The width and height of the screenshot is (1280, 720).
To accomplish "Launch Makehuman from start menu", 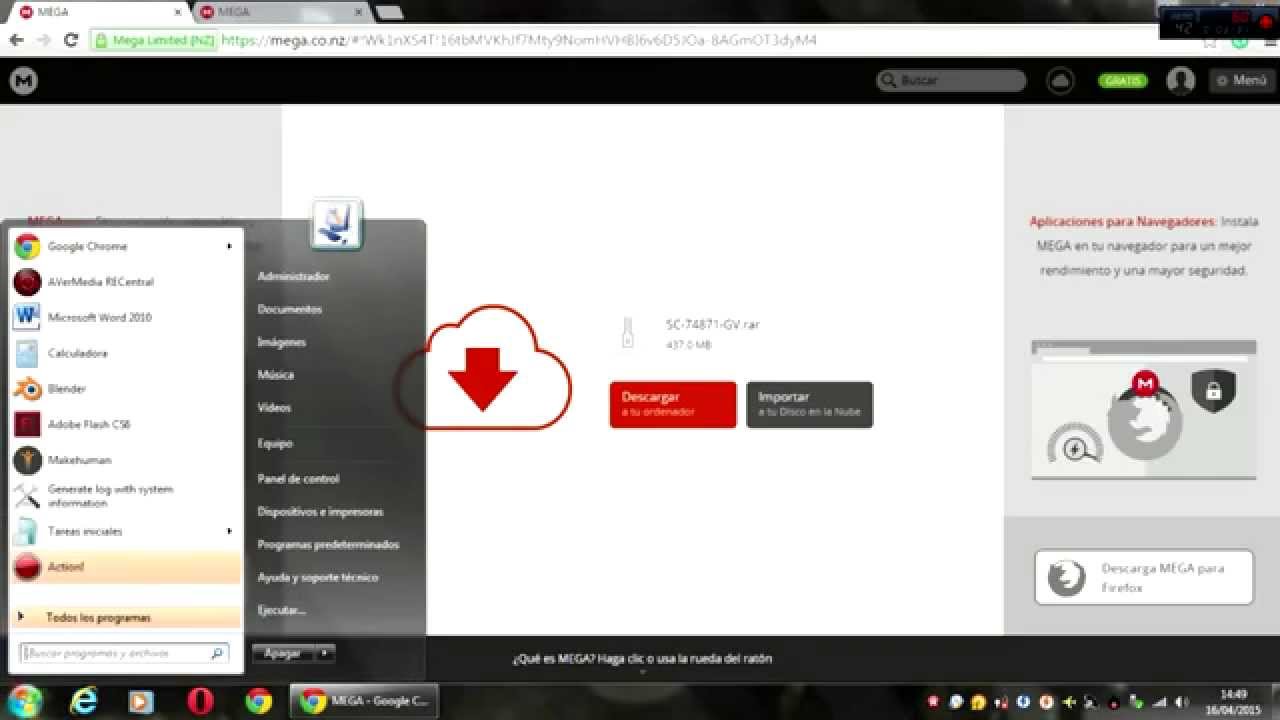I will (x=124, y=460).
